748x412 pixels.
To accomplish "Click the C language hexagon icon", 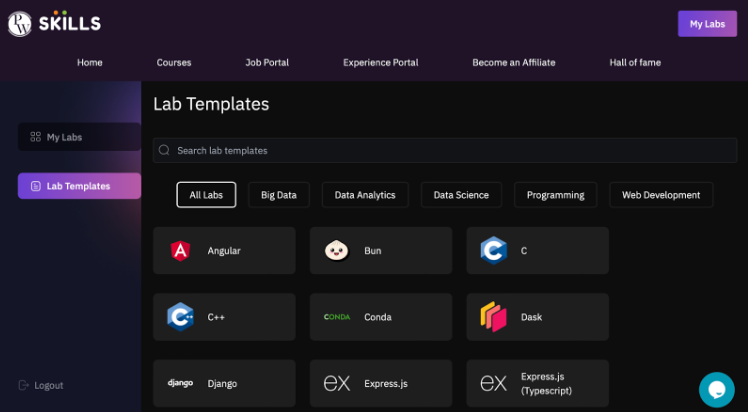I will (493, 250).
